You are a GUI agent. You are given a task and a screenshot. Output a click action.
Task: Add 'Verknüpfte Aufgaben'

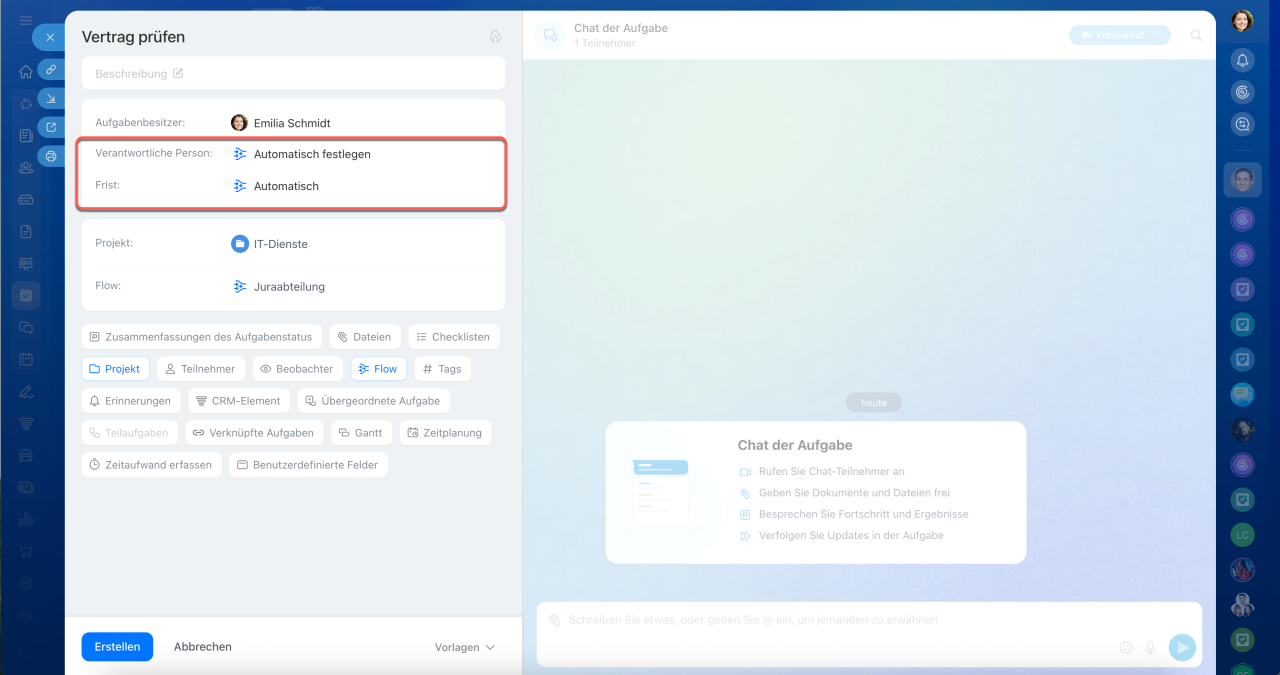click(253, 433)
